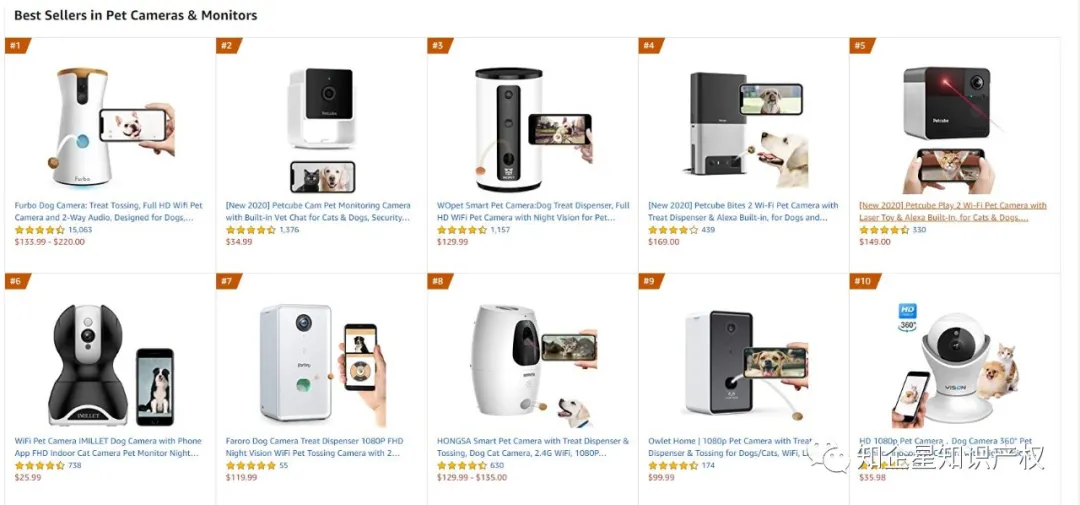Image resolution: width=1080 pixels, height=505 pixels.
Task: Open the WOpet Smart Pet Camera title link
Action: pyautogui.click(x=533, y=212)
